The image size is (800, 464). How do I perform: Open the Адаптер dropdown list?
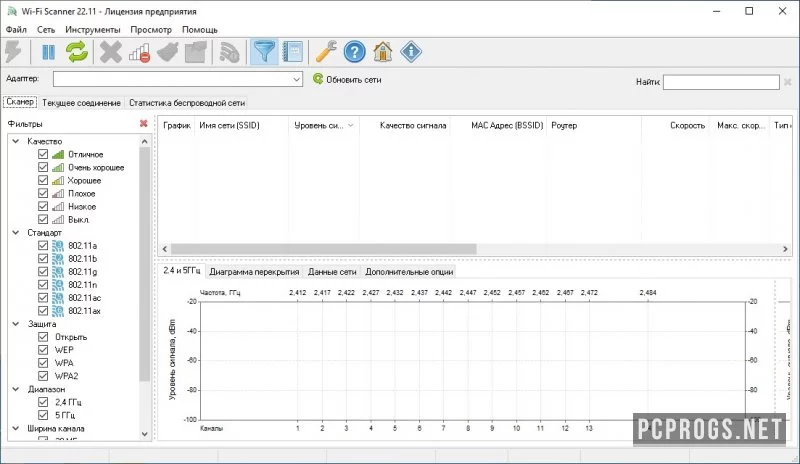point(296,79)
